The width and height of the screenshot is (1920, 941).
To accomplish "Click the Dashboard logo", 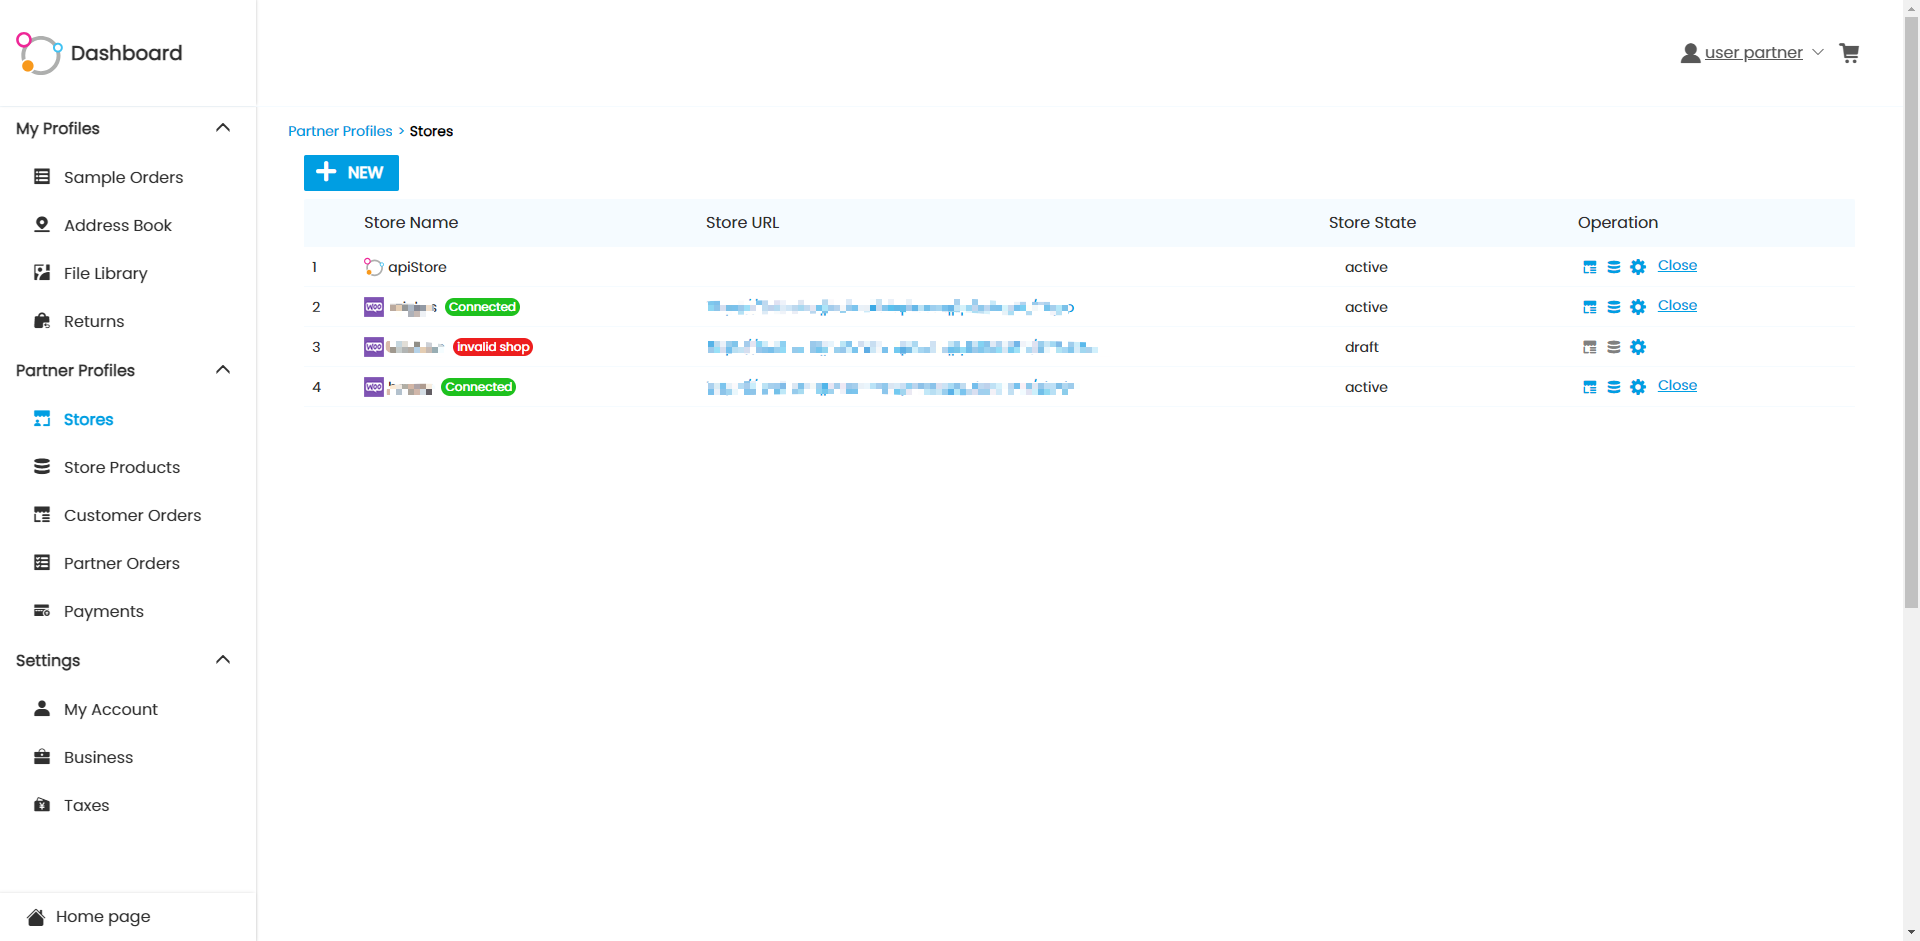I will point(98,53).
